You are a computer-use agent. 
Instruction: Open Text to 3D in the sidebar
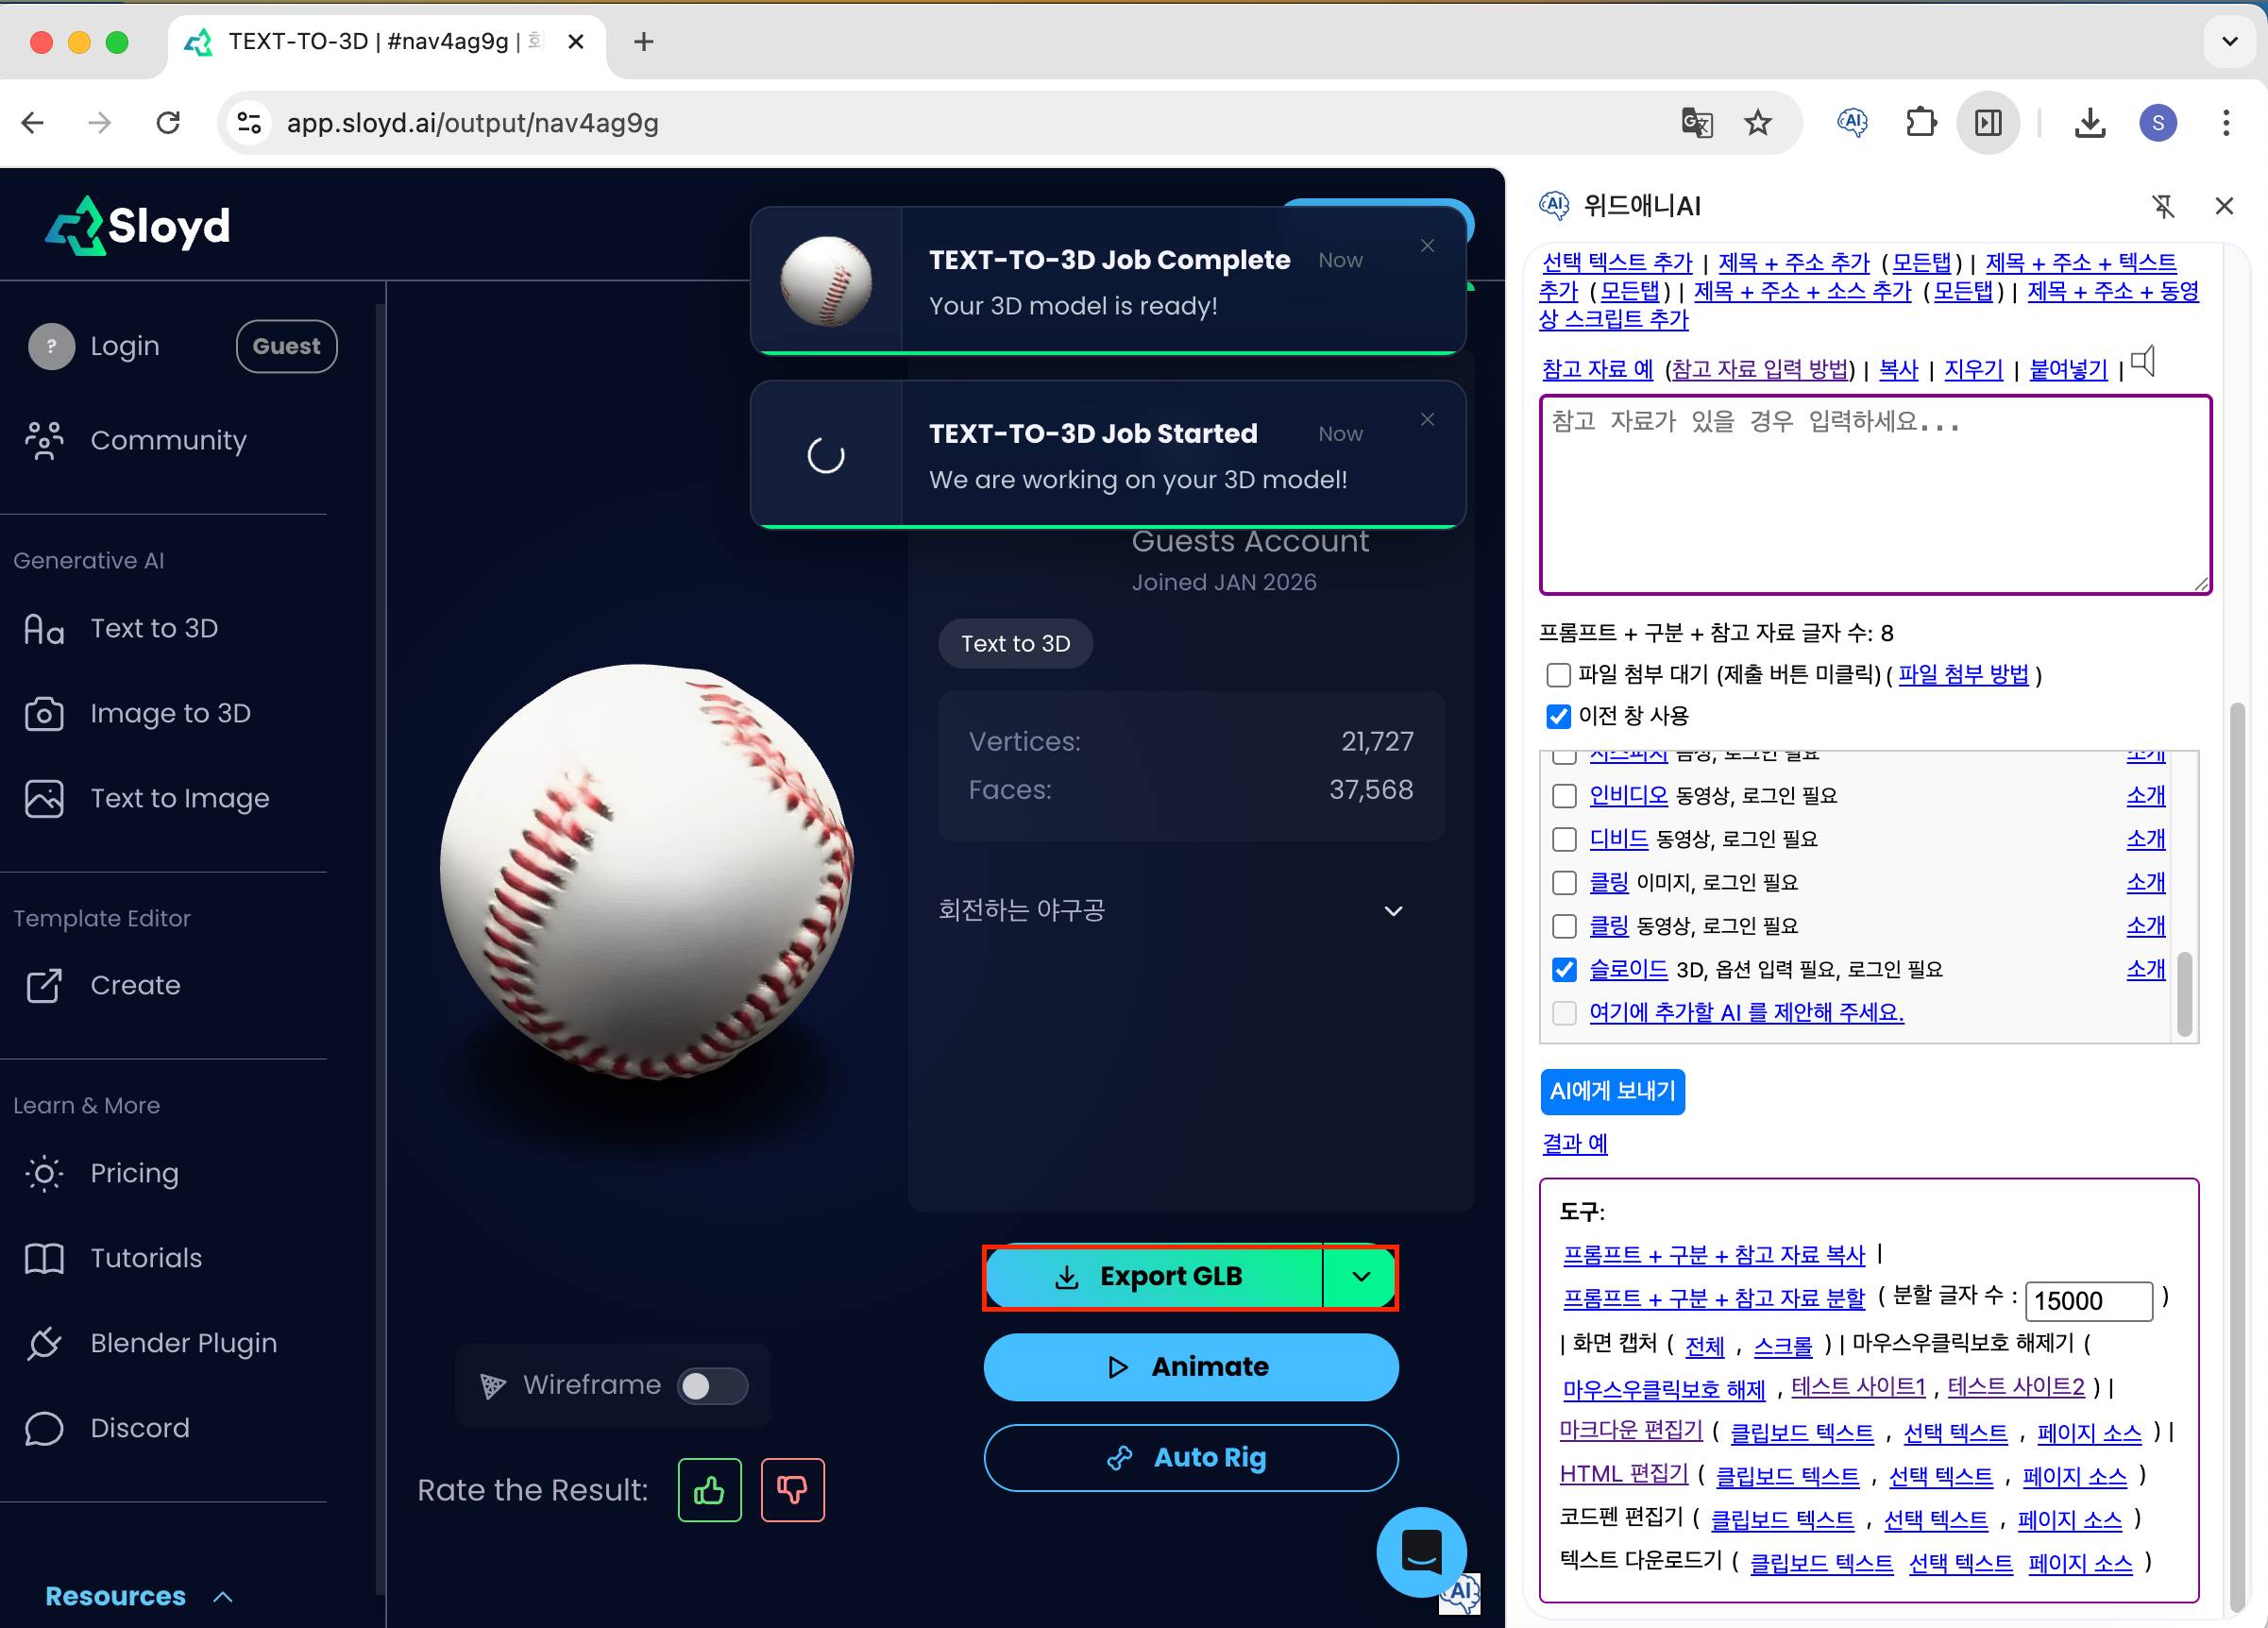[x=154, y=628]
